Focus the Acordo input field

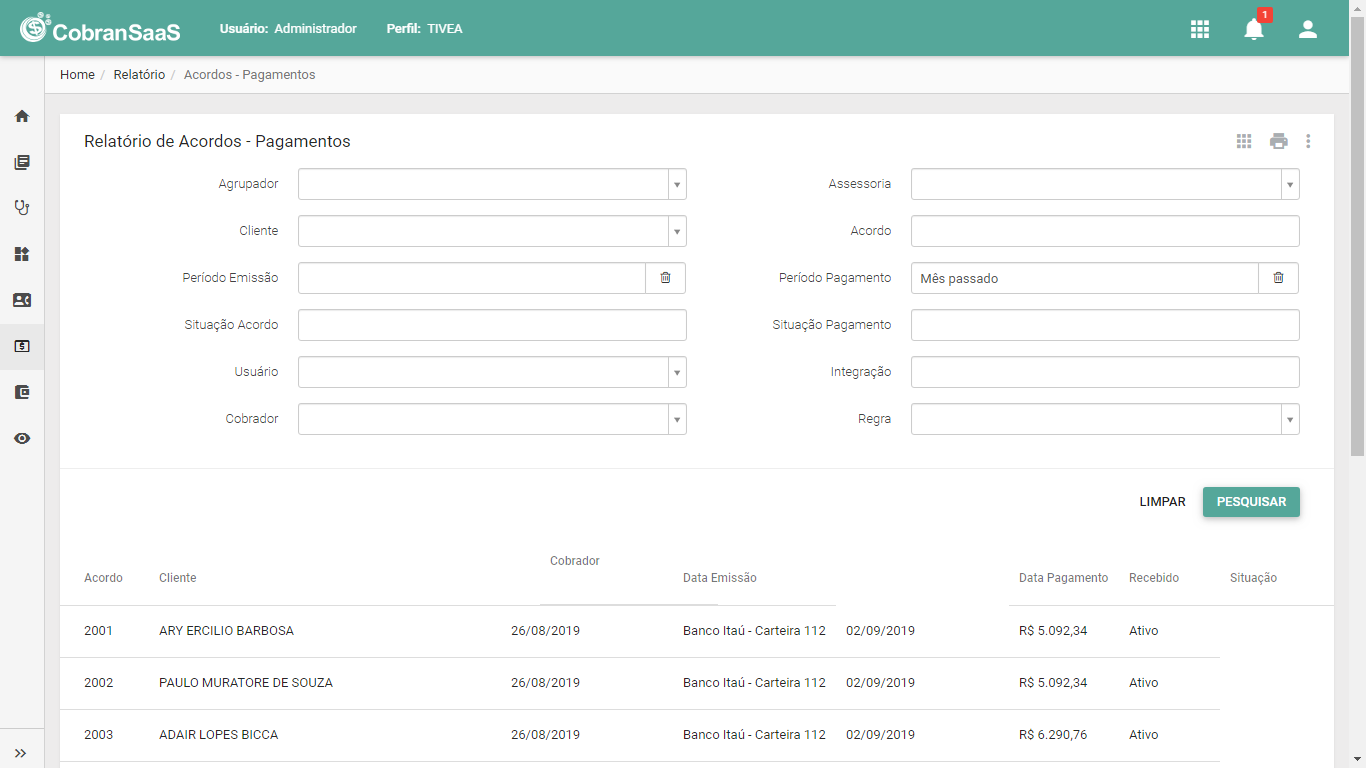(x=1105, y=231)
